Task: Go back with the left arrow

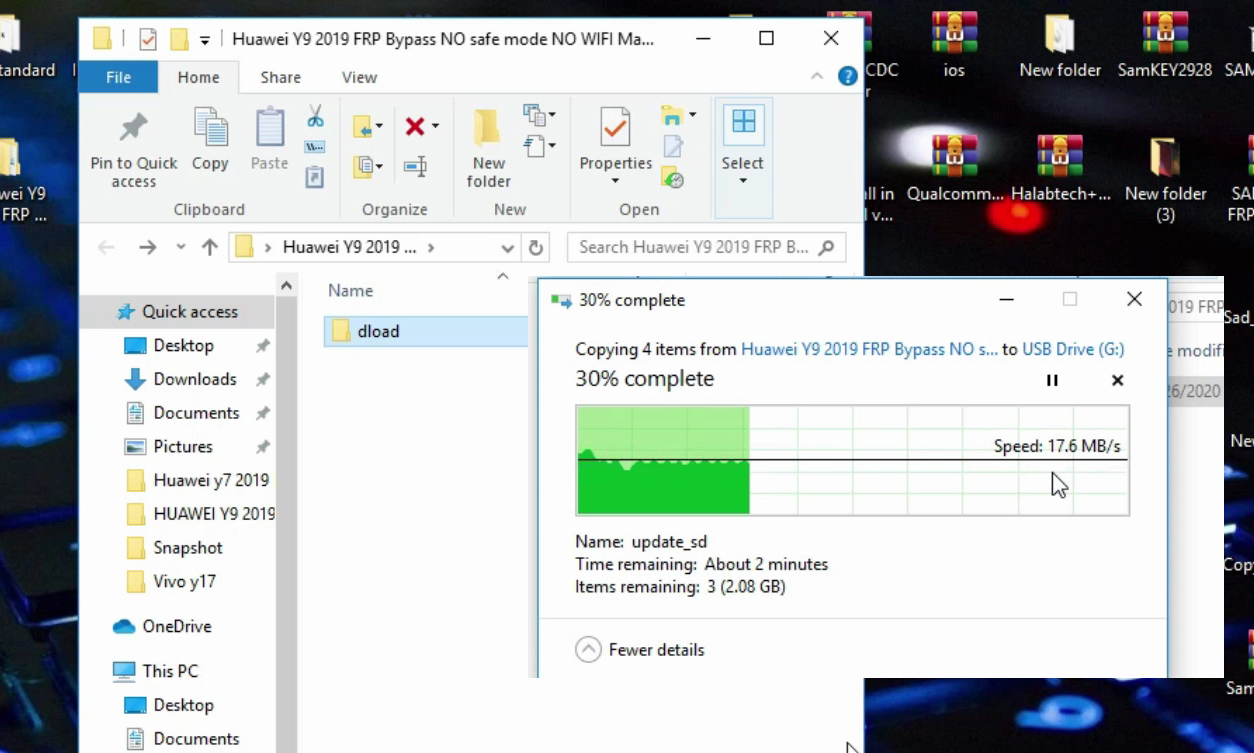Action: (106, 247)
